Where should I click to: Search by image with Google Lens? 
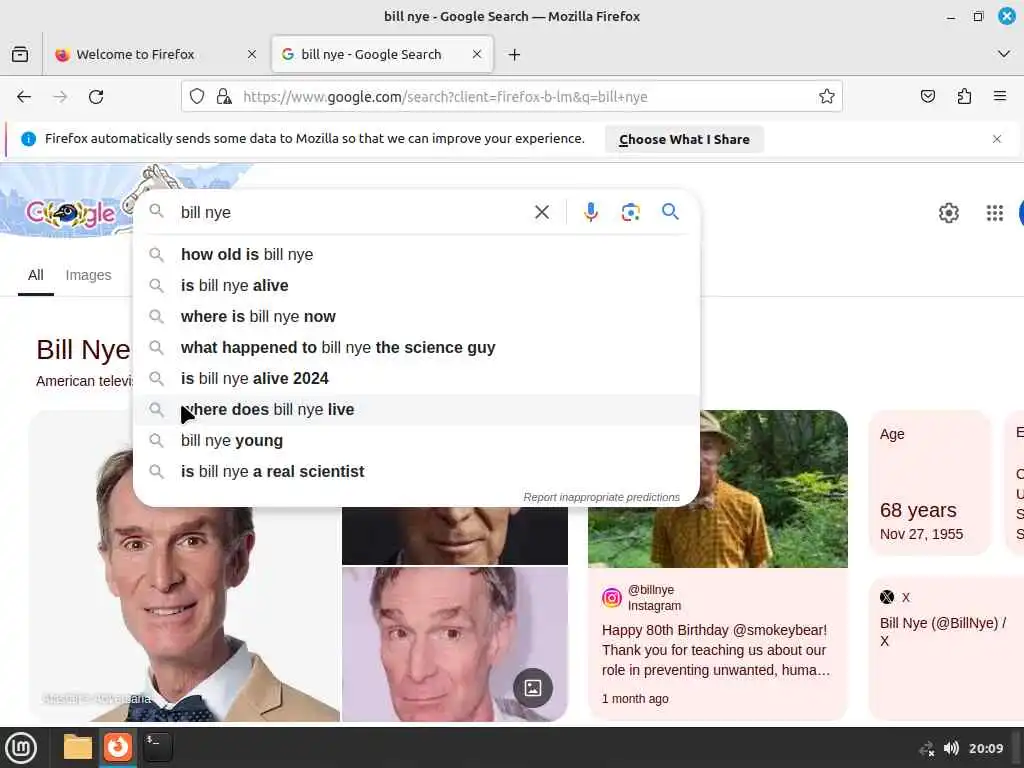tap(630, 212)
